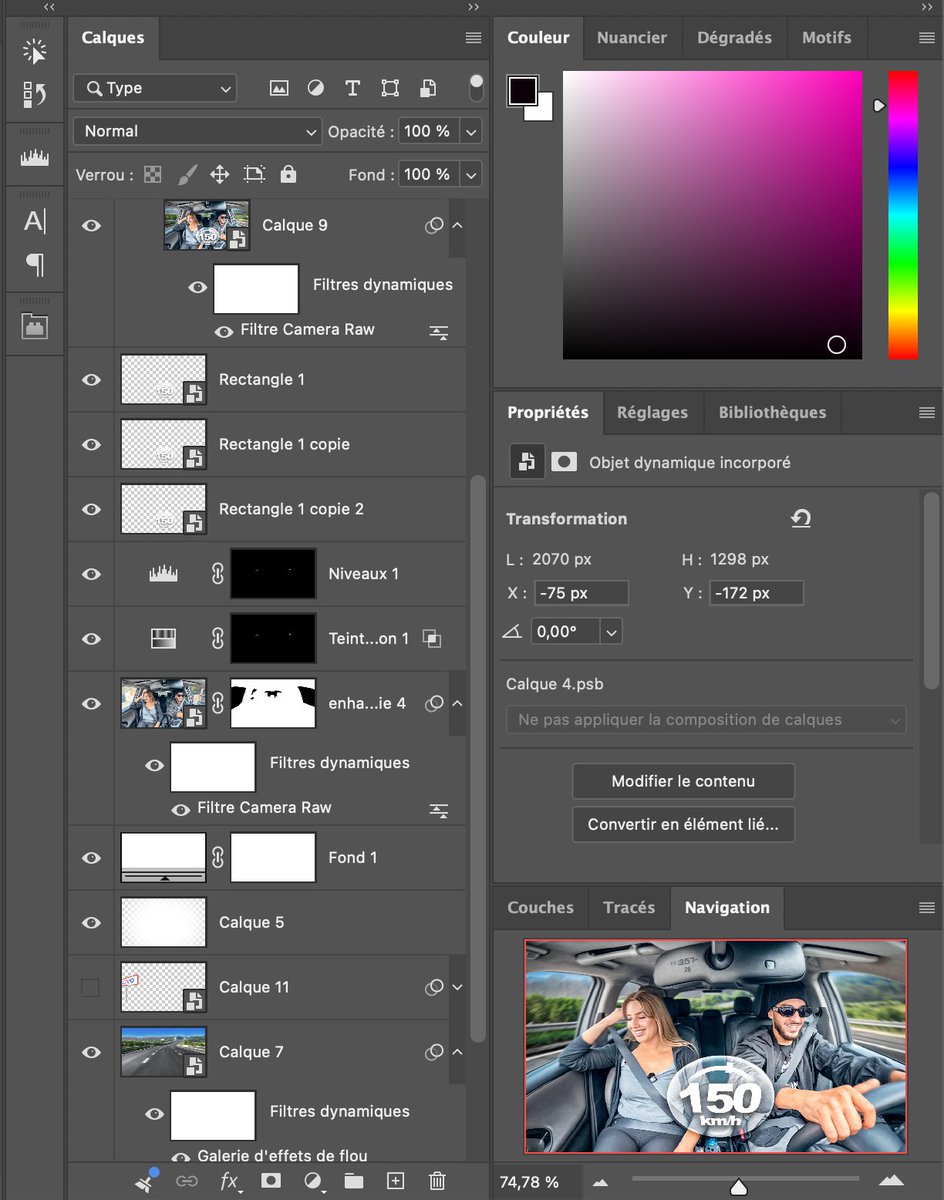Image resolution: width=944 pixels, height=1200 pixels.
Task: Filter layers by type text icon
Action: (x=352, y=88)
